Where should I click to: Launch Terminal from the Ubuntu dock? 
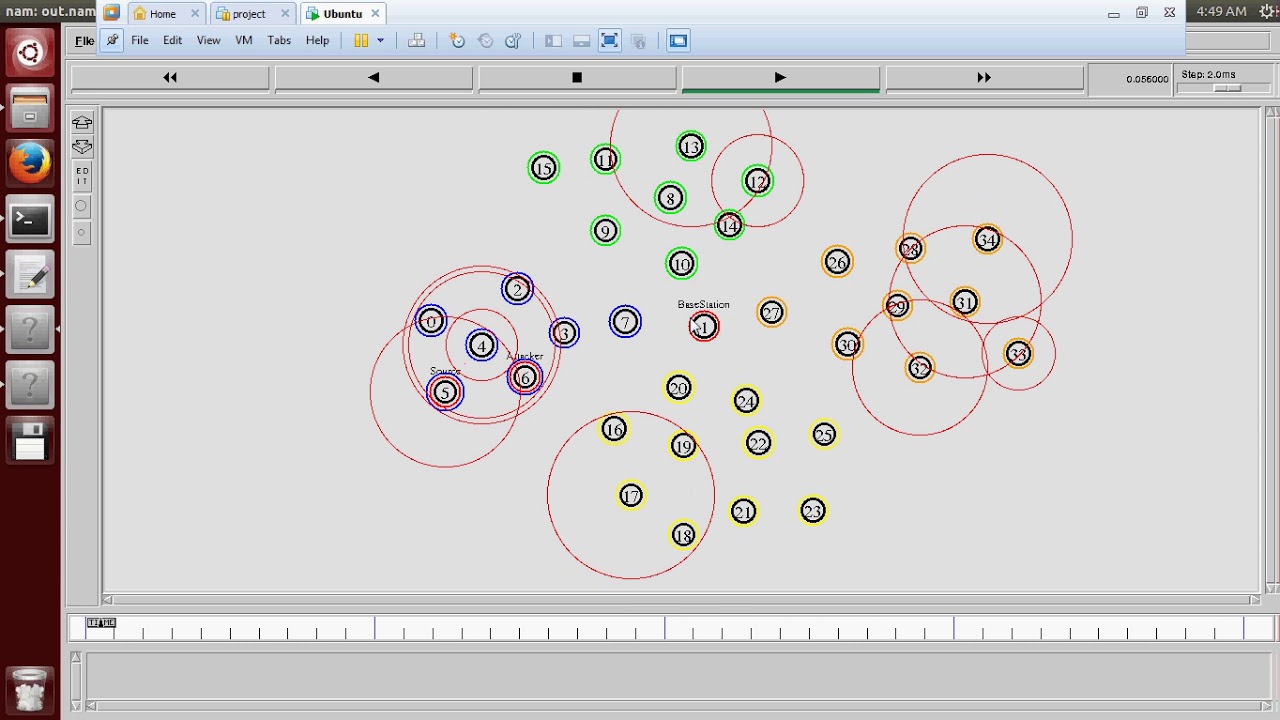click(x=30, y=220)
